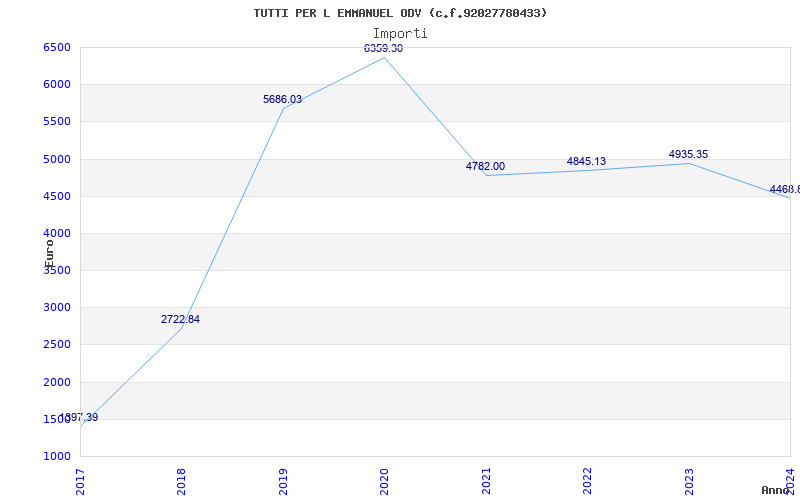800x500 pixels.
Task: Click the 2017 x-axis year label
Action: (80, 481)
